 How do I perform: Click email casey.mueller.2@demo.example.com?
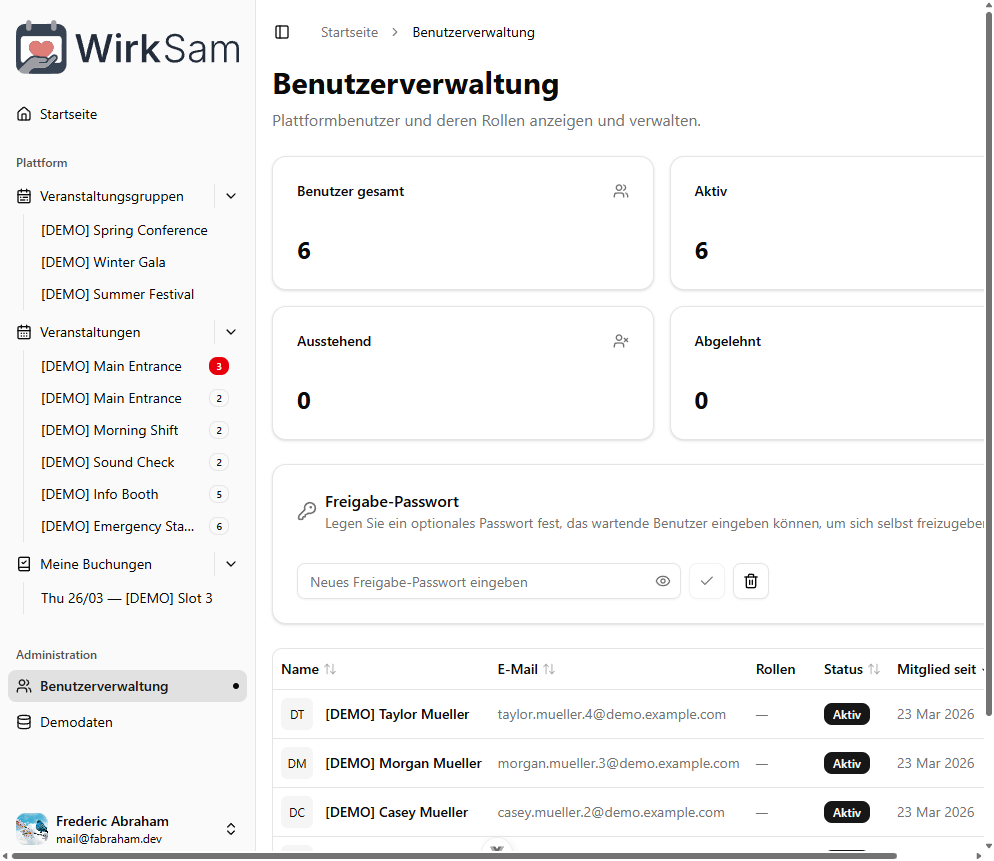point(611,812)
